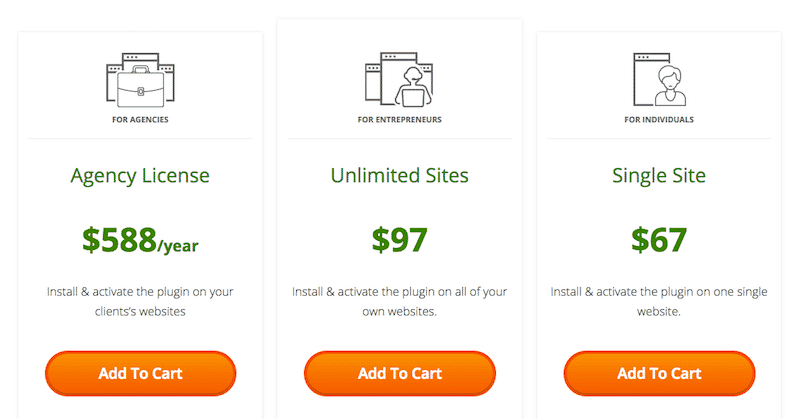Click the clients's websites description text
Viewport: 800px width, 419px height.
coord(140,301)
